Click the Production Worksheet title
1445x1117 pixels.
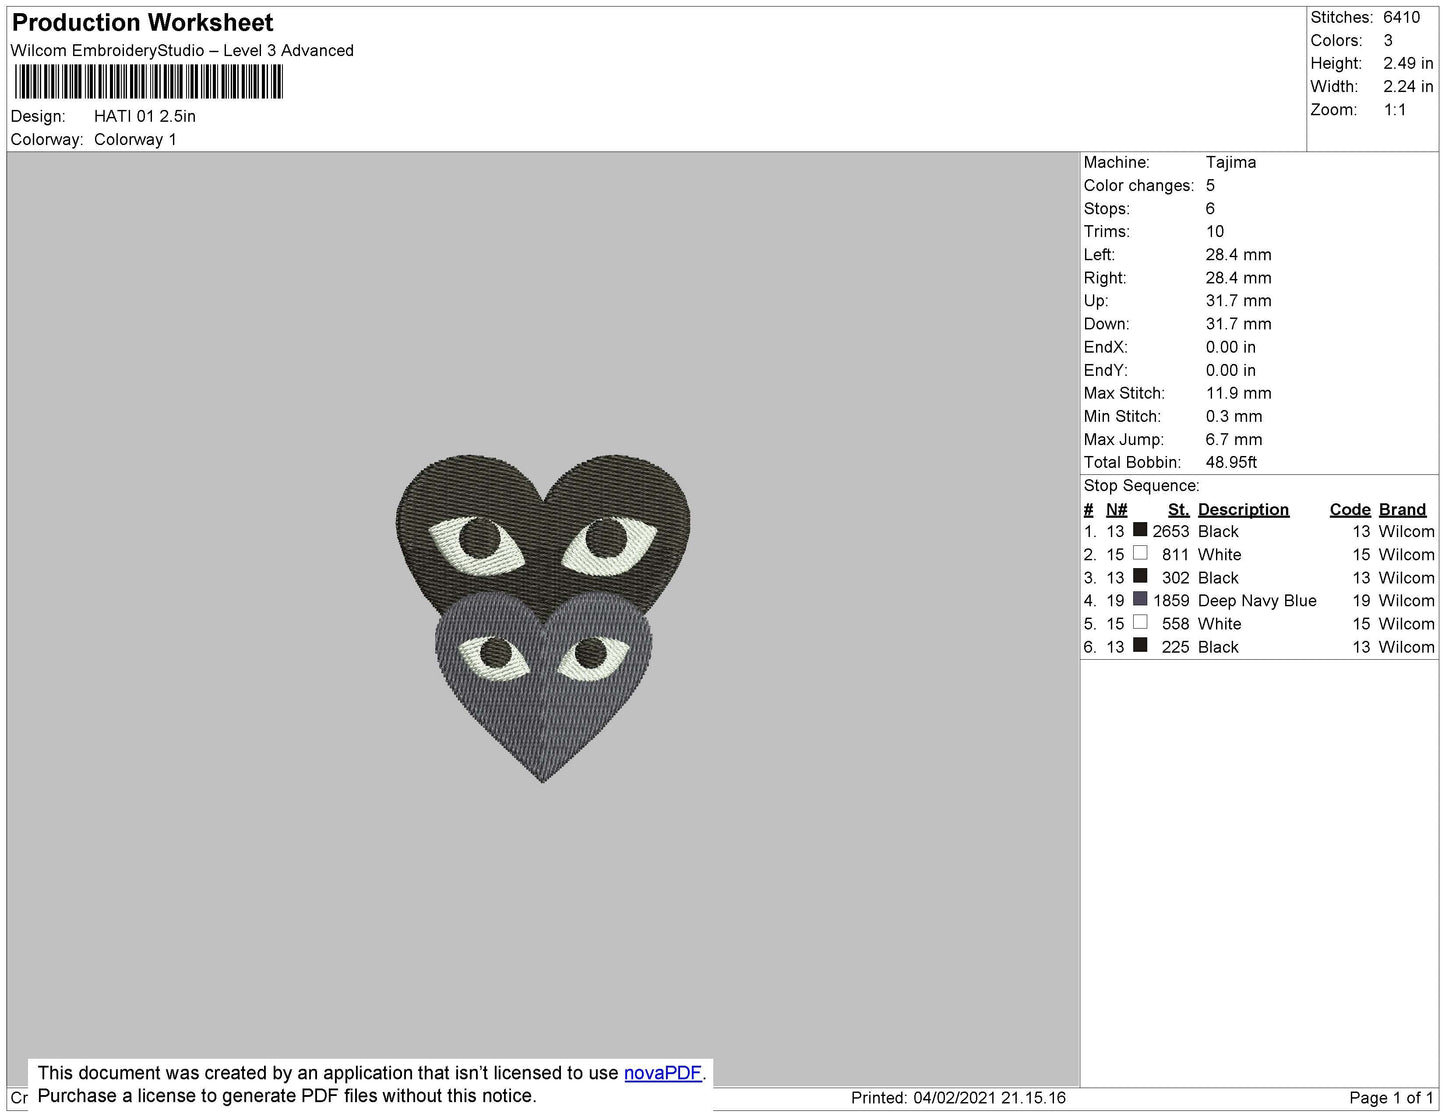(142, 23)
